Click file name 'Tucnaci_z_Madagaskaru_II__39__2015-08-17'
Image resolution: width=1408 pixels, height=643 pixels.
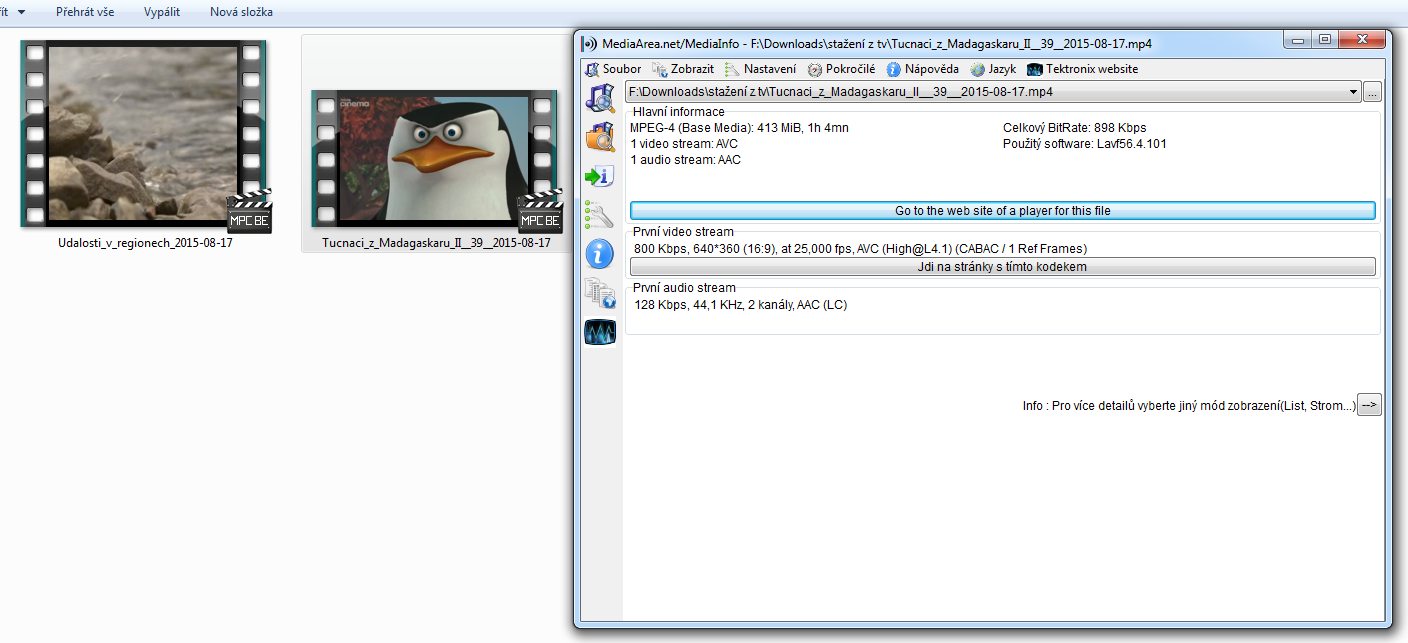(436, 243)
